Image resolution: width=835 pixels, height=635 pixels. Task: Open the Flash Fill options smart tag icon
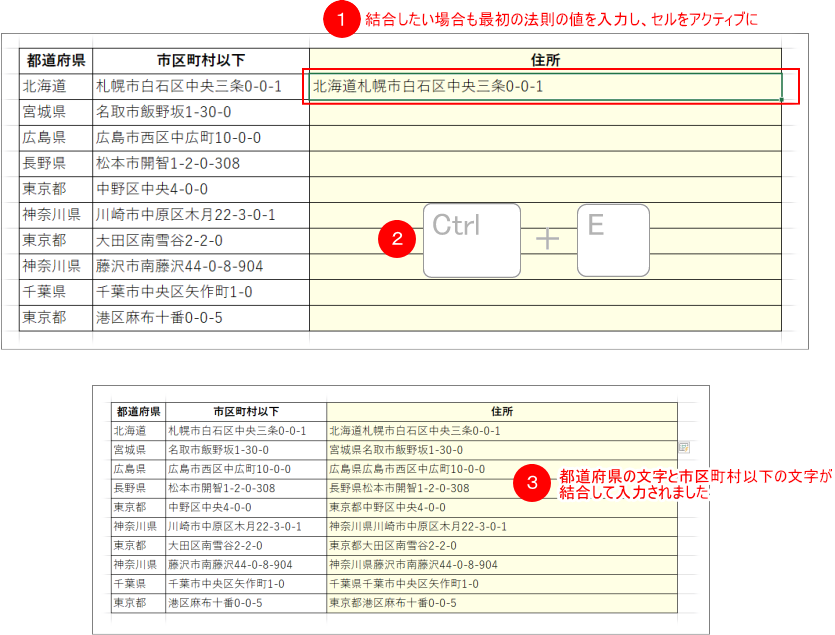[684, 447]
